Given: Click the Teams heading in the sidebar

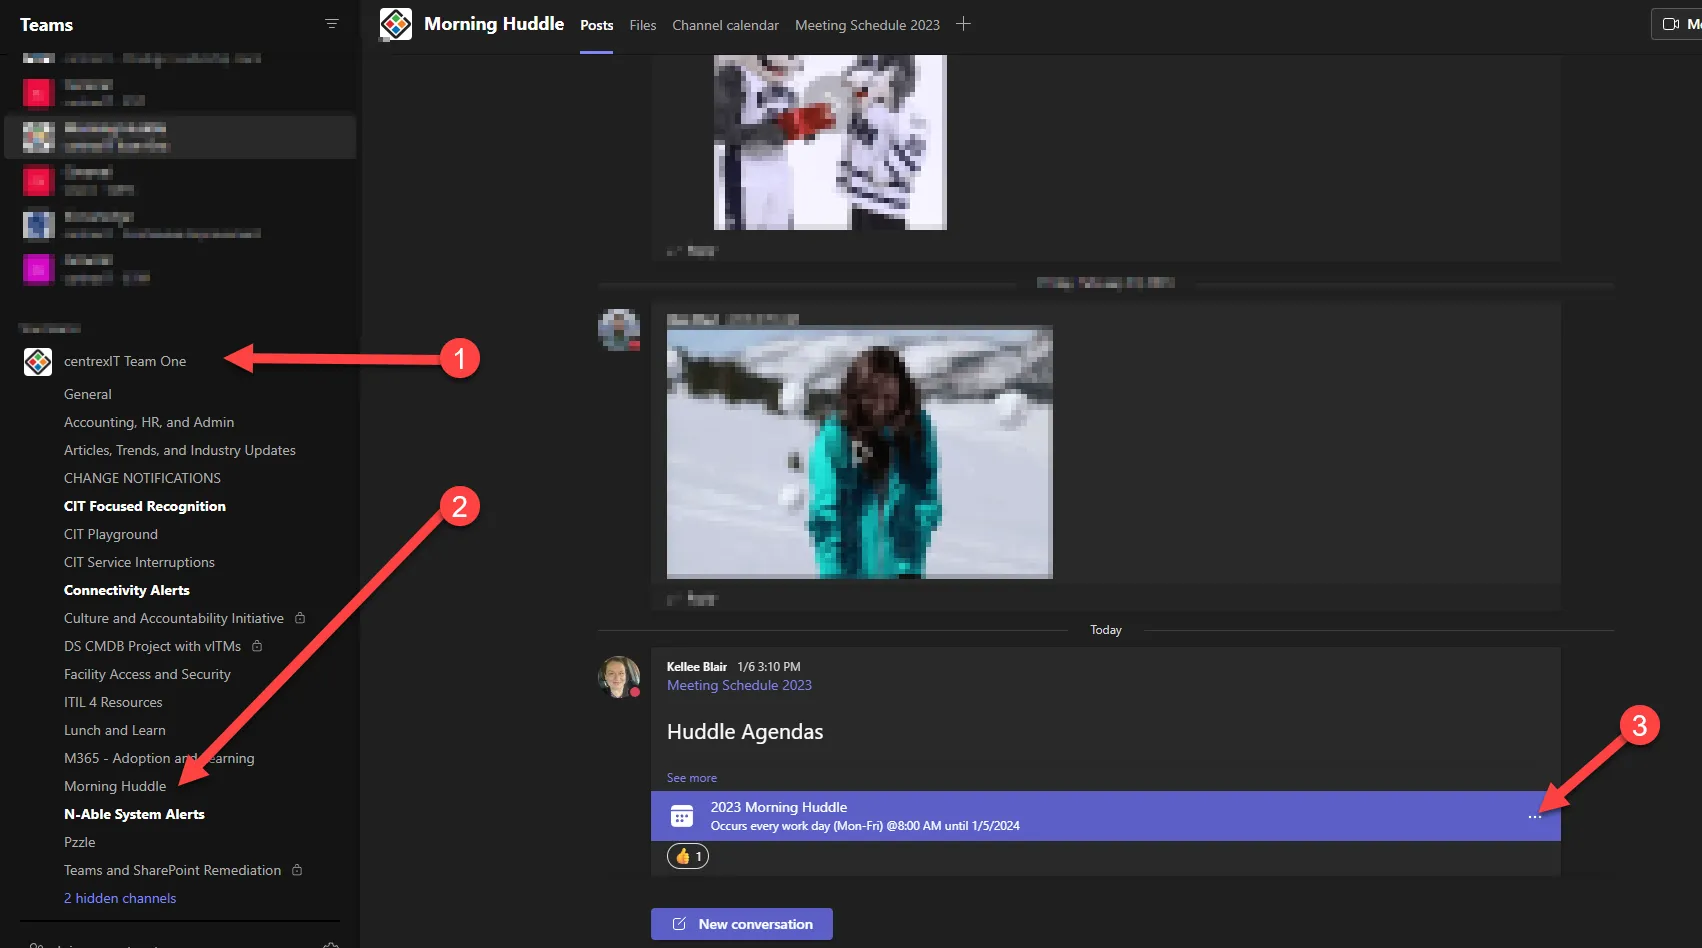Looking at the screenshot, I should [46, 25].
